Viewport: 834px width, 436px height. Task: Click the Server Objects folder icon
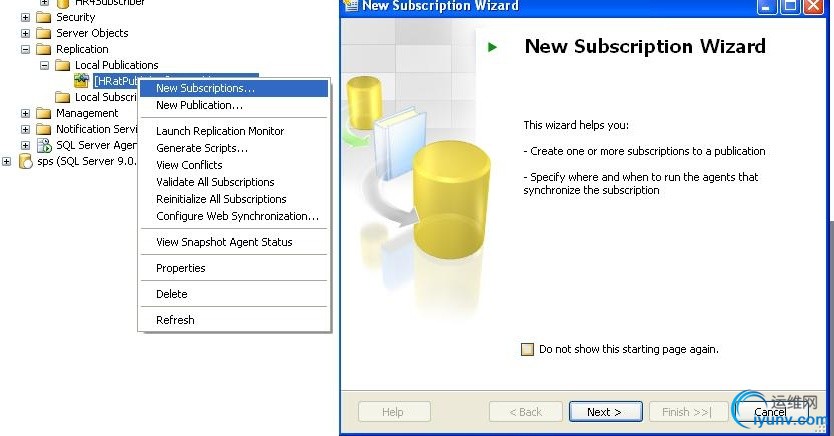pyautogui.click(x=44, y=33)
